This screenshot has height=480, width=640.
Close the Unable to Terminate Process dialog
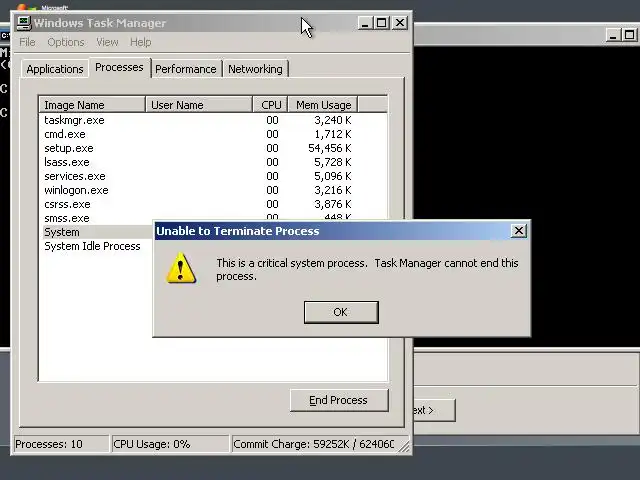(519, 231)
